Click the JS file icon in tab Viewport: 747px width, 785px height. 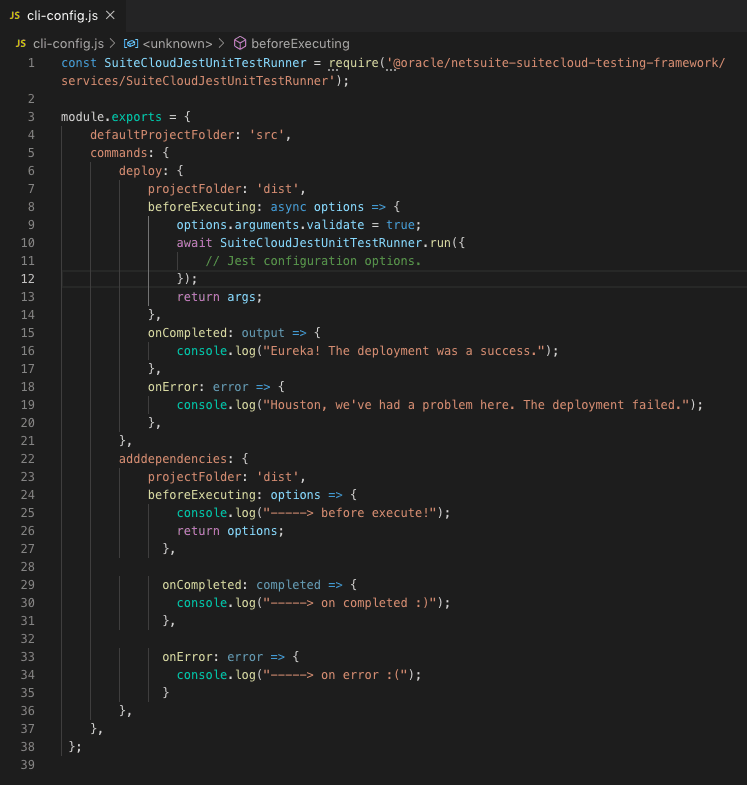tap(15, 16)
